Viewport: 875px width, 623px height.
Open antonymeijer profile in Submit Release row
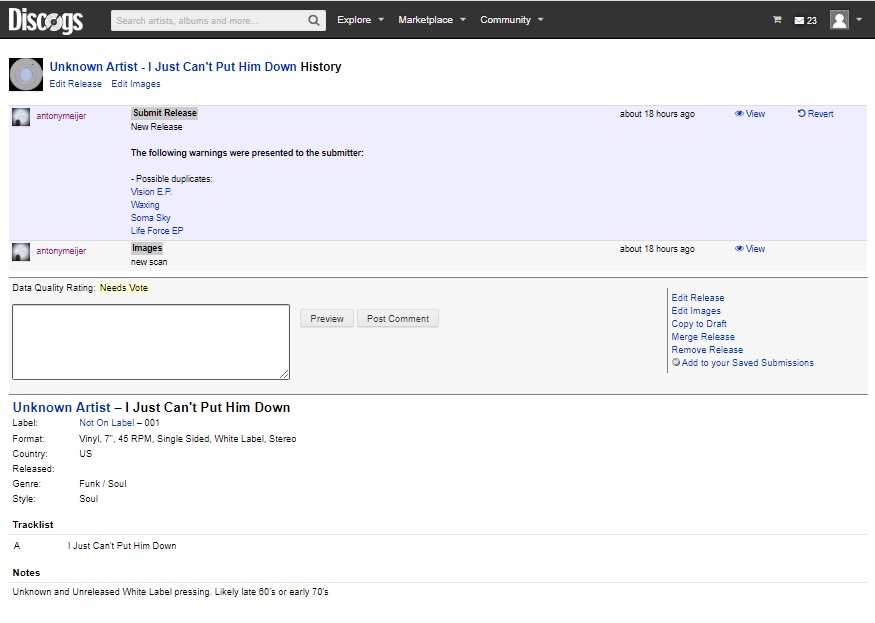(61, 116)
